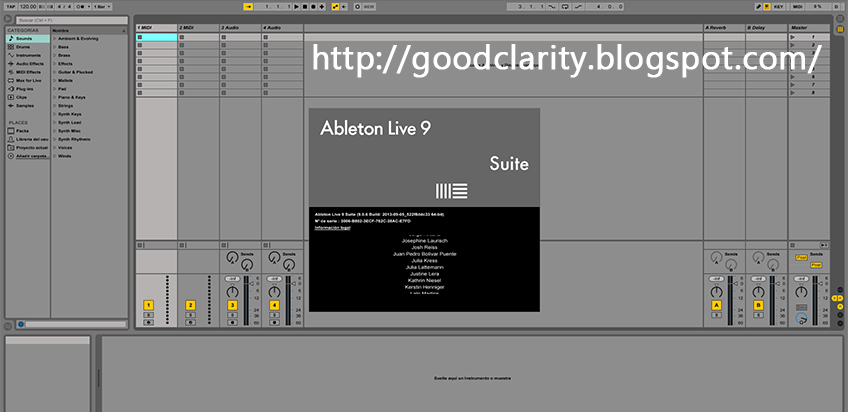Click the track 3 Send A knob
Image resolution: width=848 pixels, height=412 pixels.
coord(232,258)
